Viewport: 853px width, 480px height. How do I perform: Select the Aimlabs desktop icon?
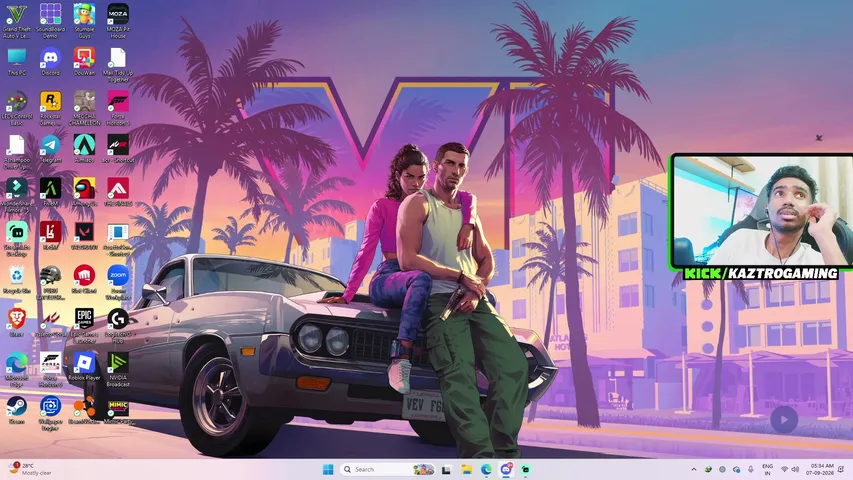click(x=84, y=149)
